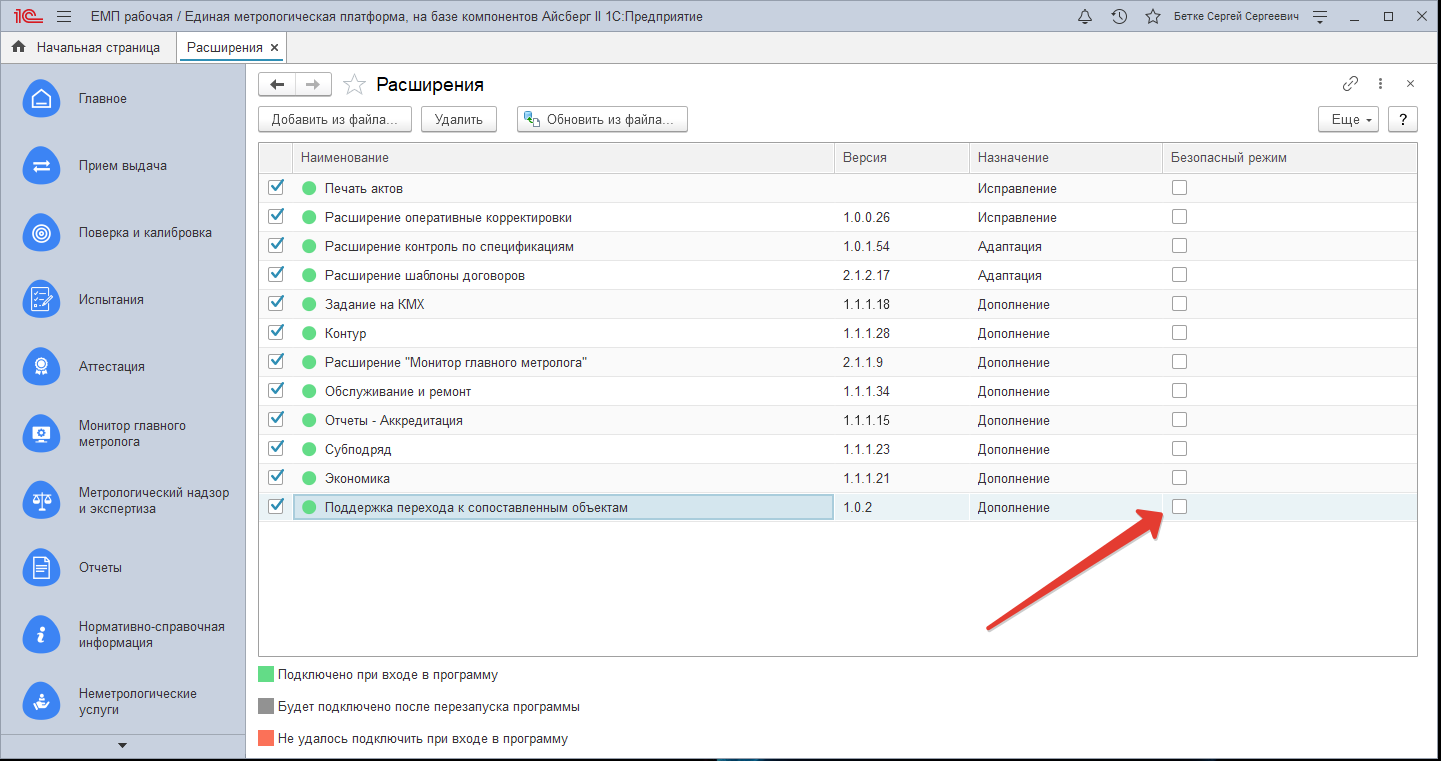Add Расширения page to favorites with the star

coord(354,85)
